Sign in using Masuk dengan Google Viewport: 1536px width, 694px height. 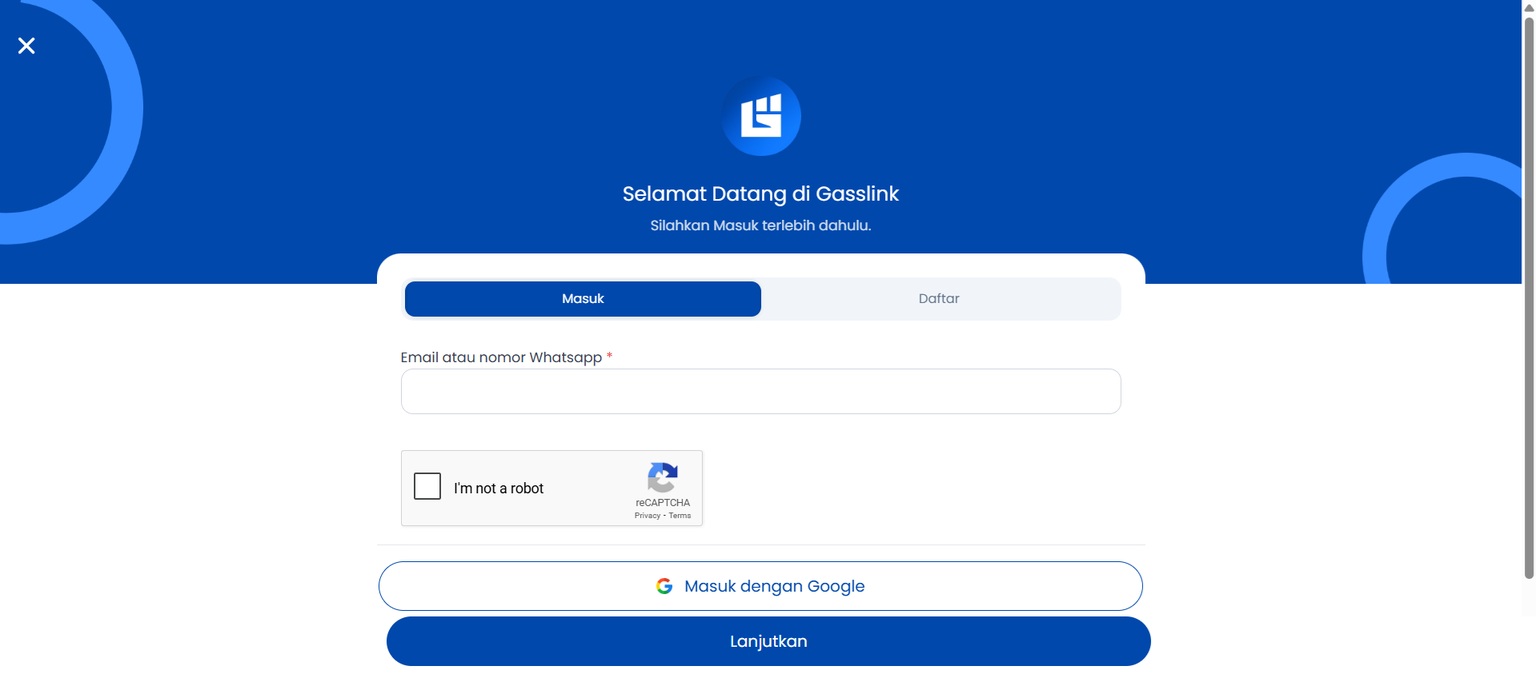click(760, 586)
